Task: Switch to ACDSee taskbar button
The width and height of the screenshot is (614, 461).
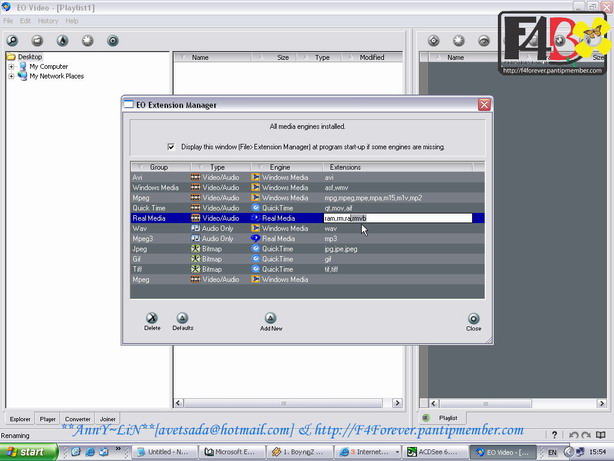Action: [x=433, y=452]
